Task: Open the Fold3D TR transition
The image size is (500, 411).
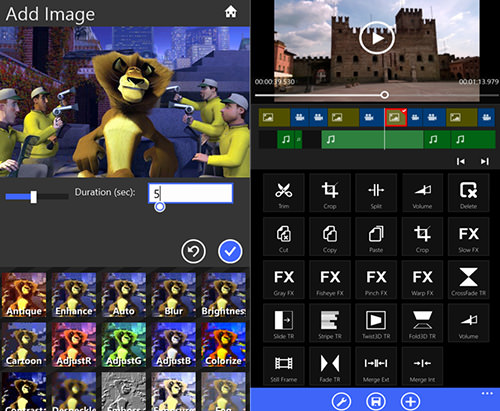Action: 422,323
